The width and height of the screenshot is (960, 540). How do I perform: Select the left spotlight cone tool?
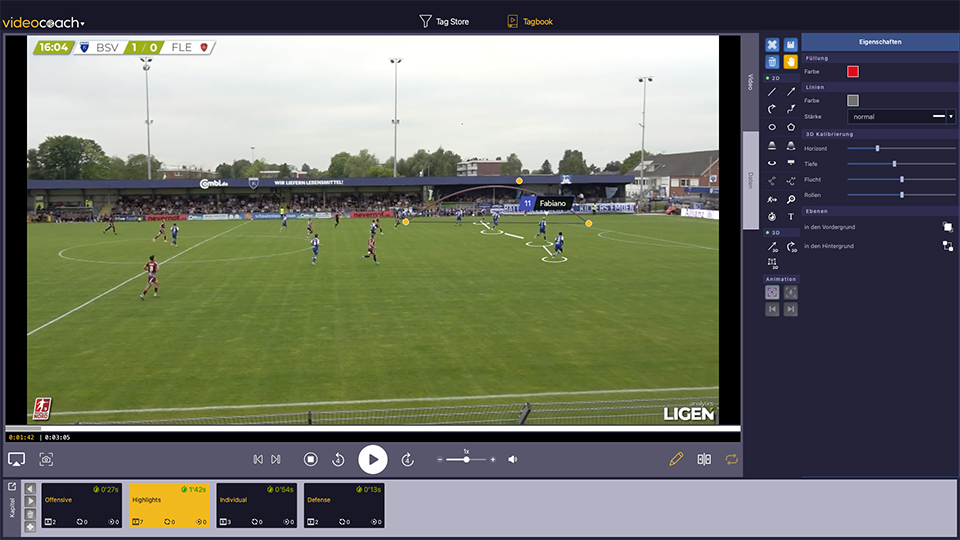[772, 145]
